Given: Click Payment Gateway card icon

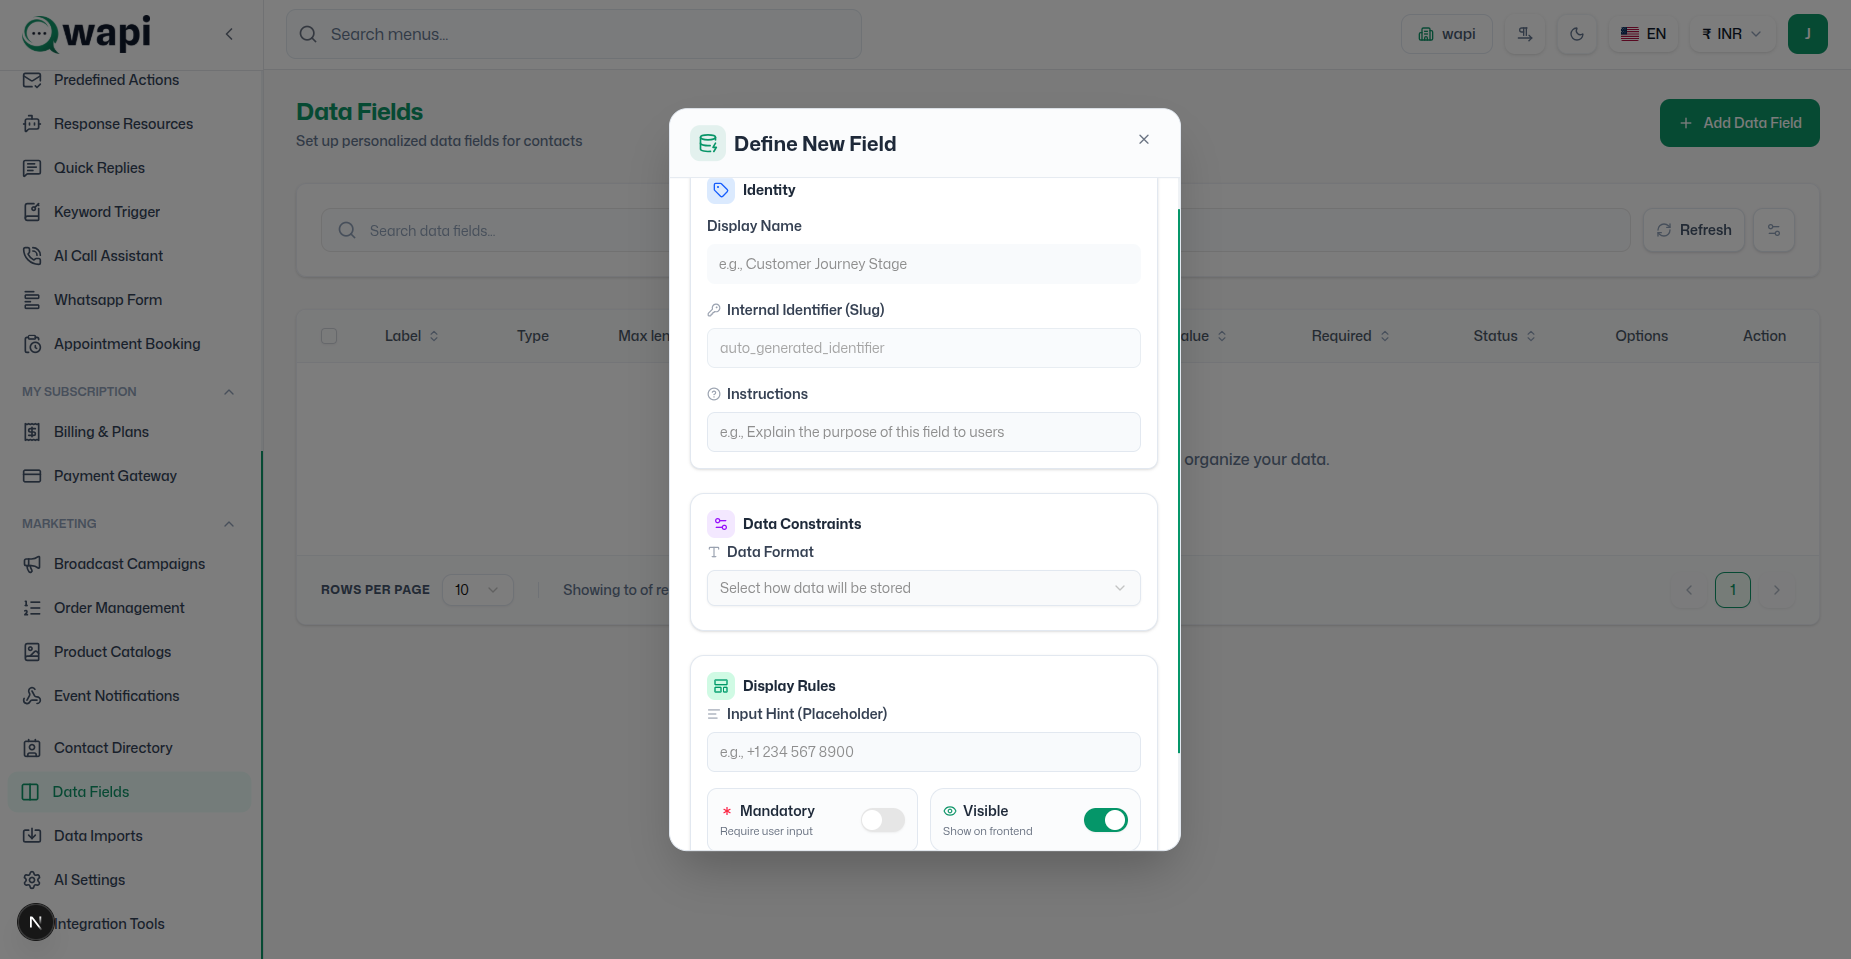Looking at the screenshot, I should [x=32, y=476].
